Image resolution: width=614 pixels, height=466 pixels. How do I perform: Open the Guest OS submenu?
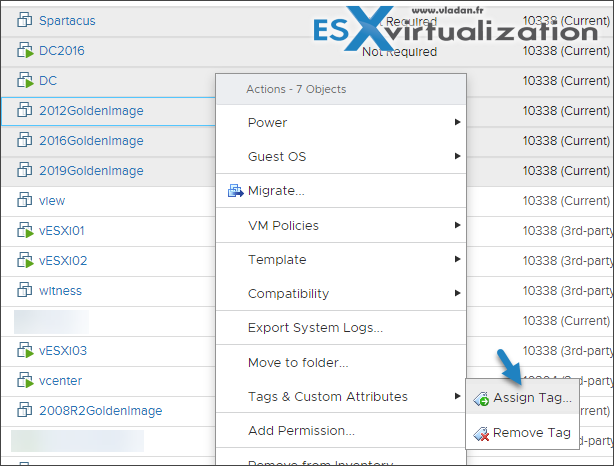(341, 157)
